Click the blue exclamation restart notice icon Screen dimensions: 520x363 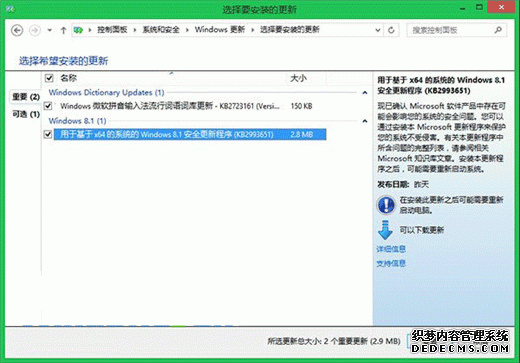[x=386, y=205]
